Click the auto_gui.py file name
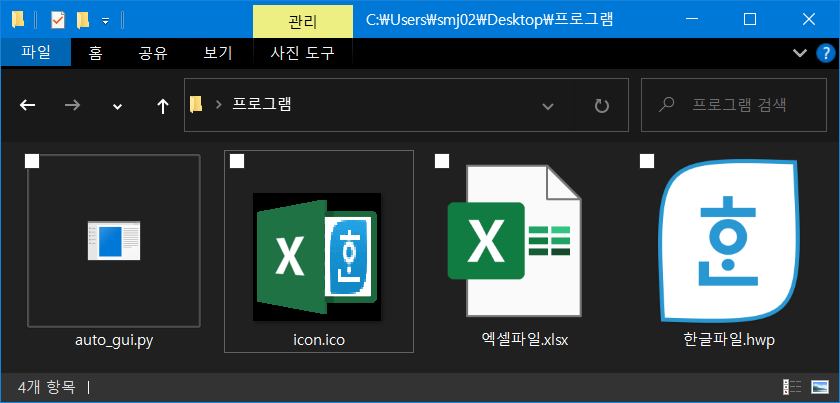 coord(114,340)
